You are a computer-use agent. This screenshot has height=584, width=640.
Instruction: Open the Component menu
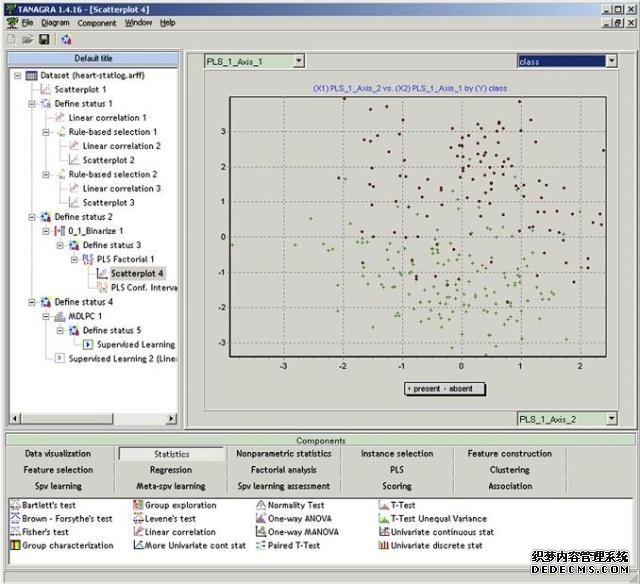[97, 22]
